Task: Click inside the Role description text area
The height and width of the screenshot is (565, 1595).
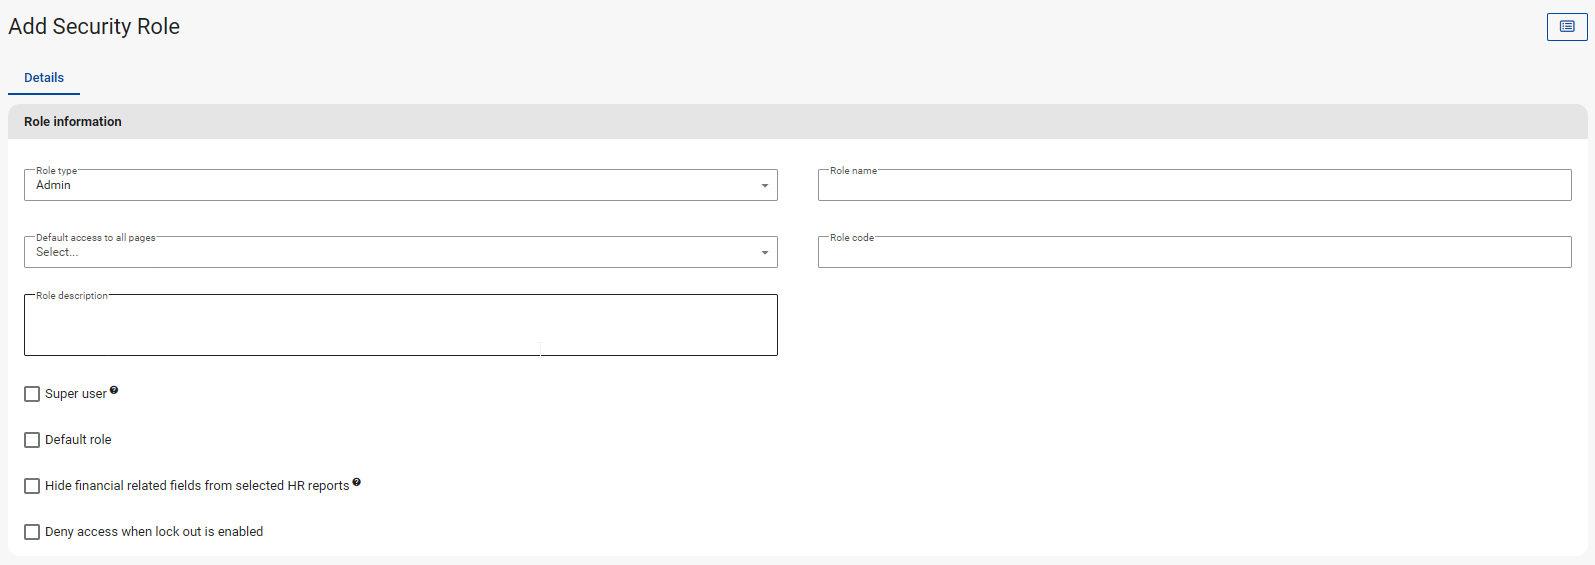Action: (x=400, y=327)
